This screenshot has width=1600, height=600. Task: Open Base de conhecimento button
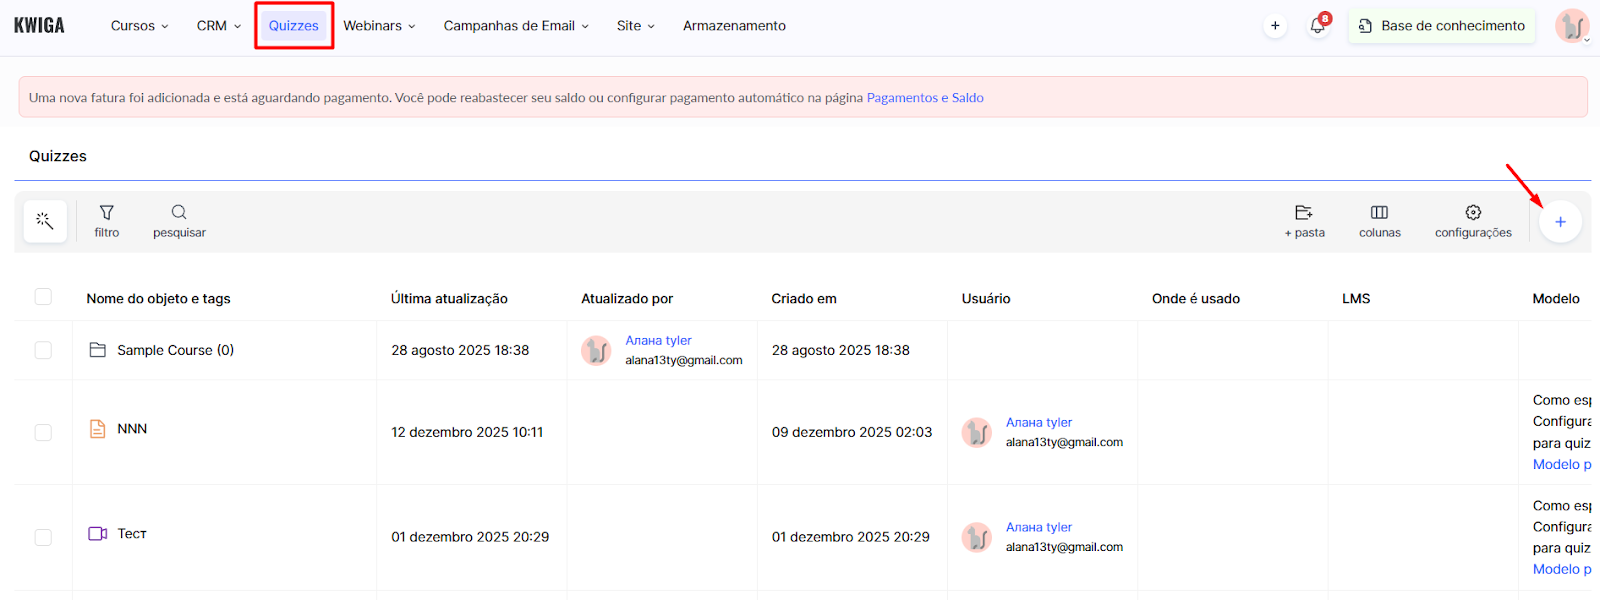pos(1442,26)
